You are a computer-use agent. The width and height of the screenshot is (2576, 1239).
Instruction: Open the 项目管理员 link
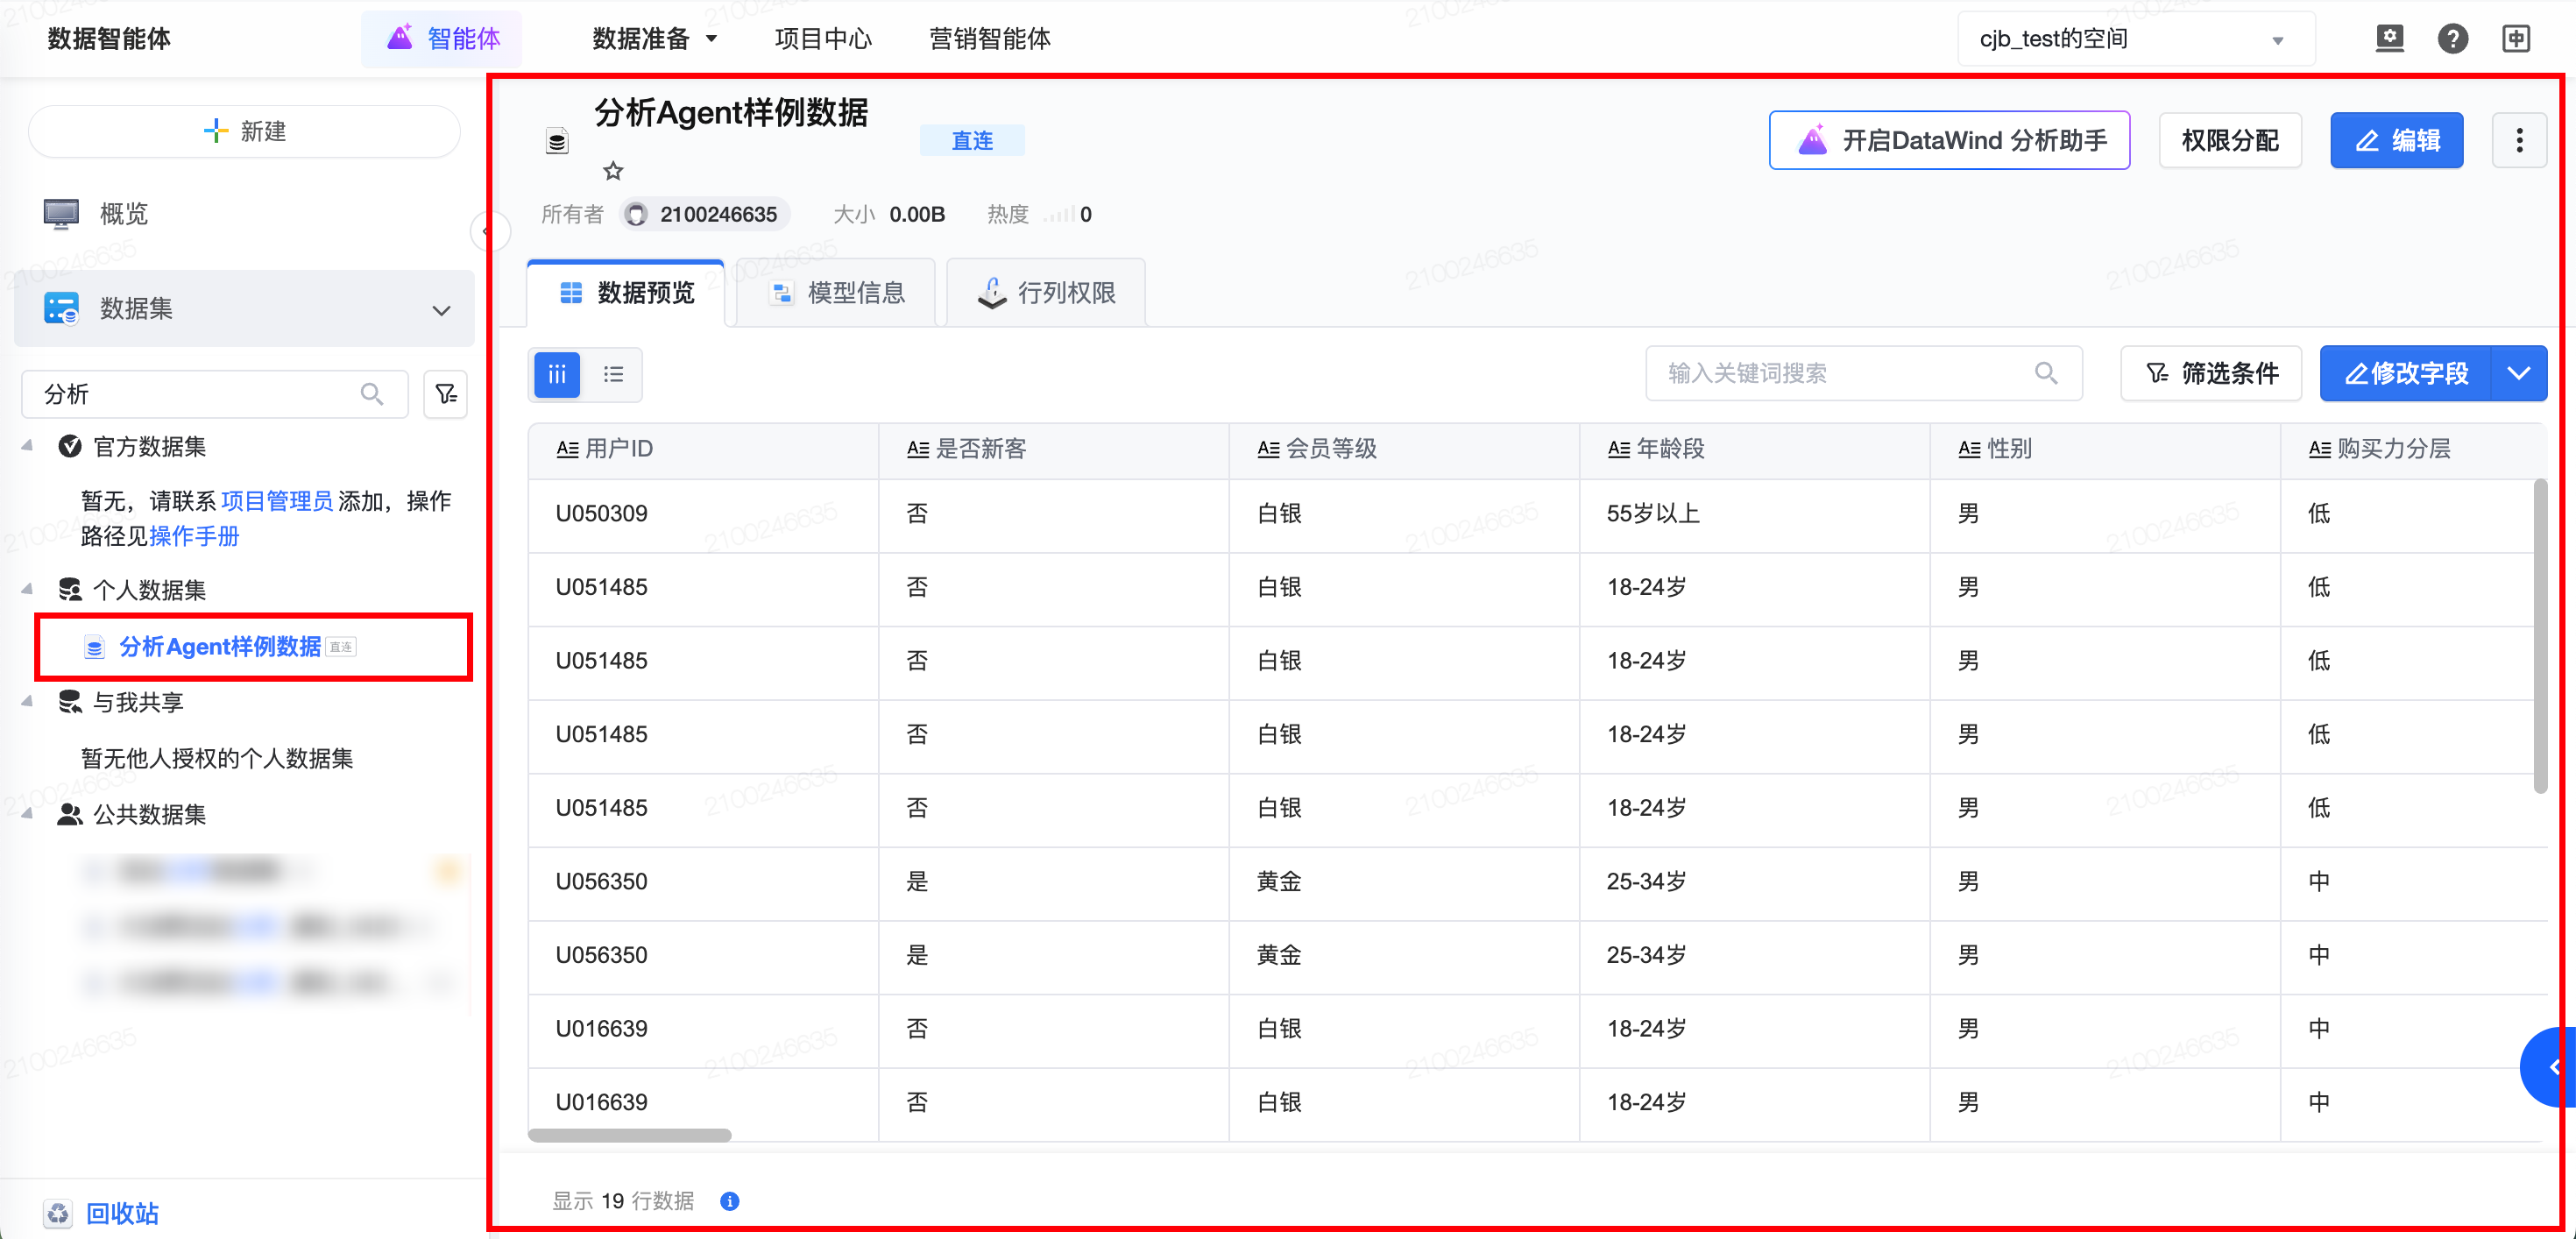[x=277, y=501]
